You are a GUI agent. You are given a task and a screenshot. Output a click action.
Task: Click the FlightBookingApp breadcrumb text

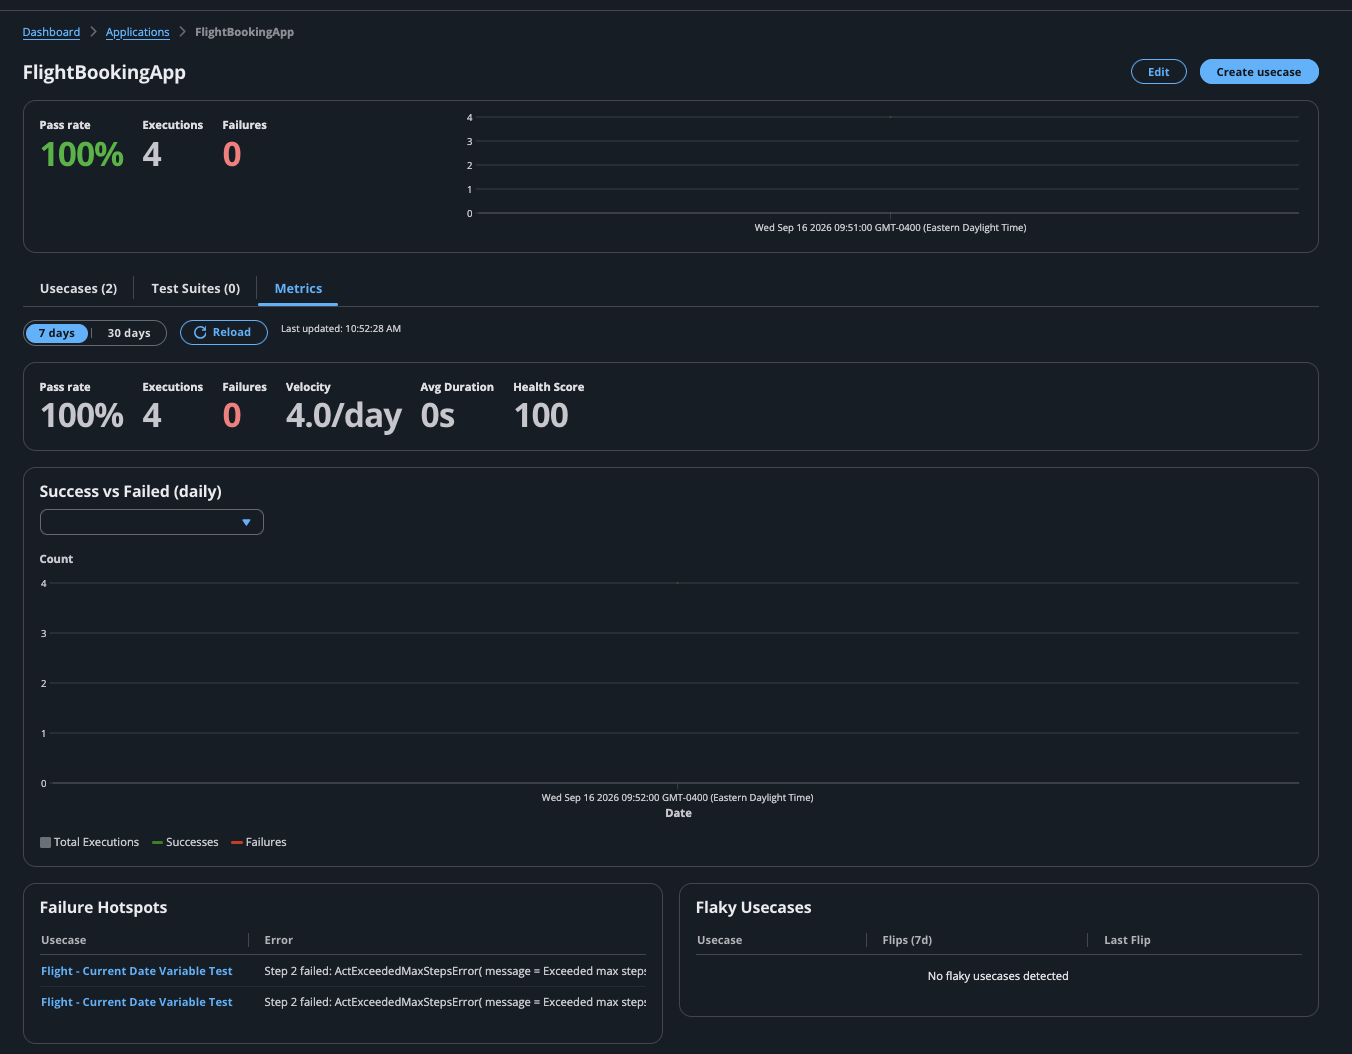tap(244, 32)
